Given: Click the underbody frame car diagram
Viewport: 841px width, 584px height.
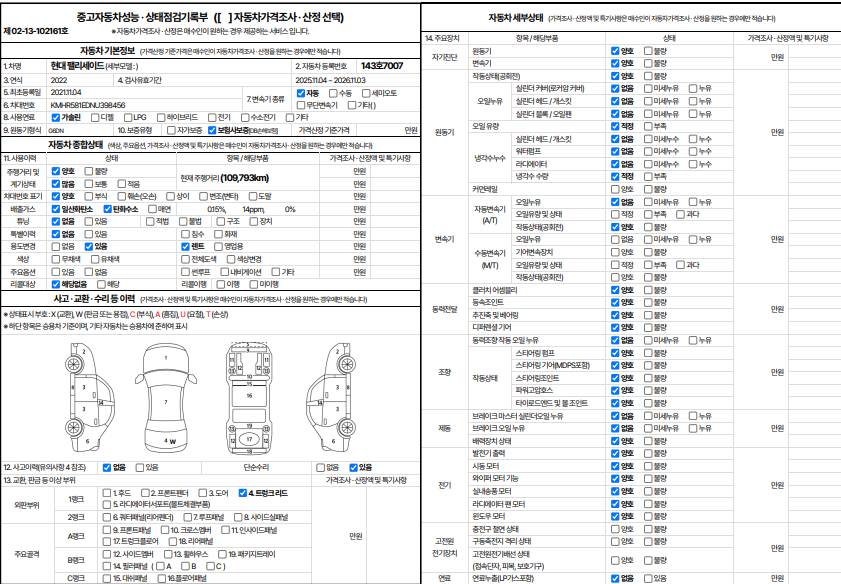Looking at the screenshot, I should [249, 397].
